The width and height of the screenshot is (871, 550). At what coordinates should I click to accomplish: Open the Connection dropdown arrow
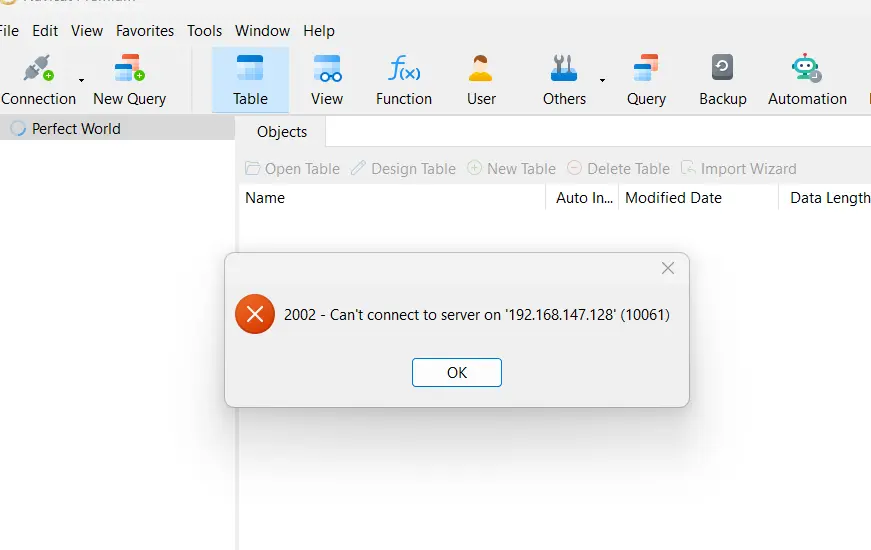(81, 81)
